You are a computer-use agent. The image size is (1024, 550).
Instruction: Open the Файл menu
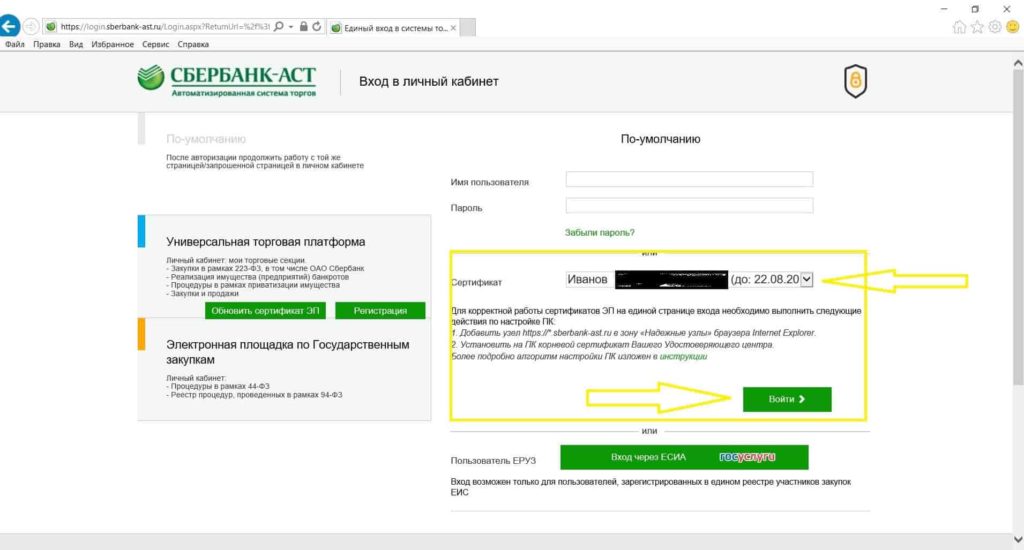pyautogui.click(x=14, y=44)
